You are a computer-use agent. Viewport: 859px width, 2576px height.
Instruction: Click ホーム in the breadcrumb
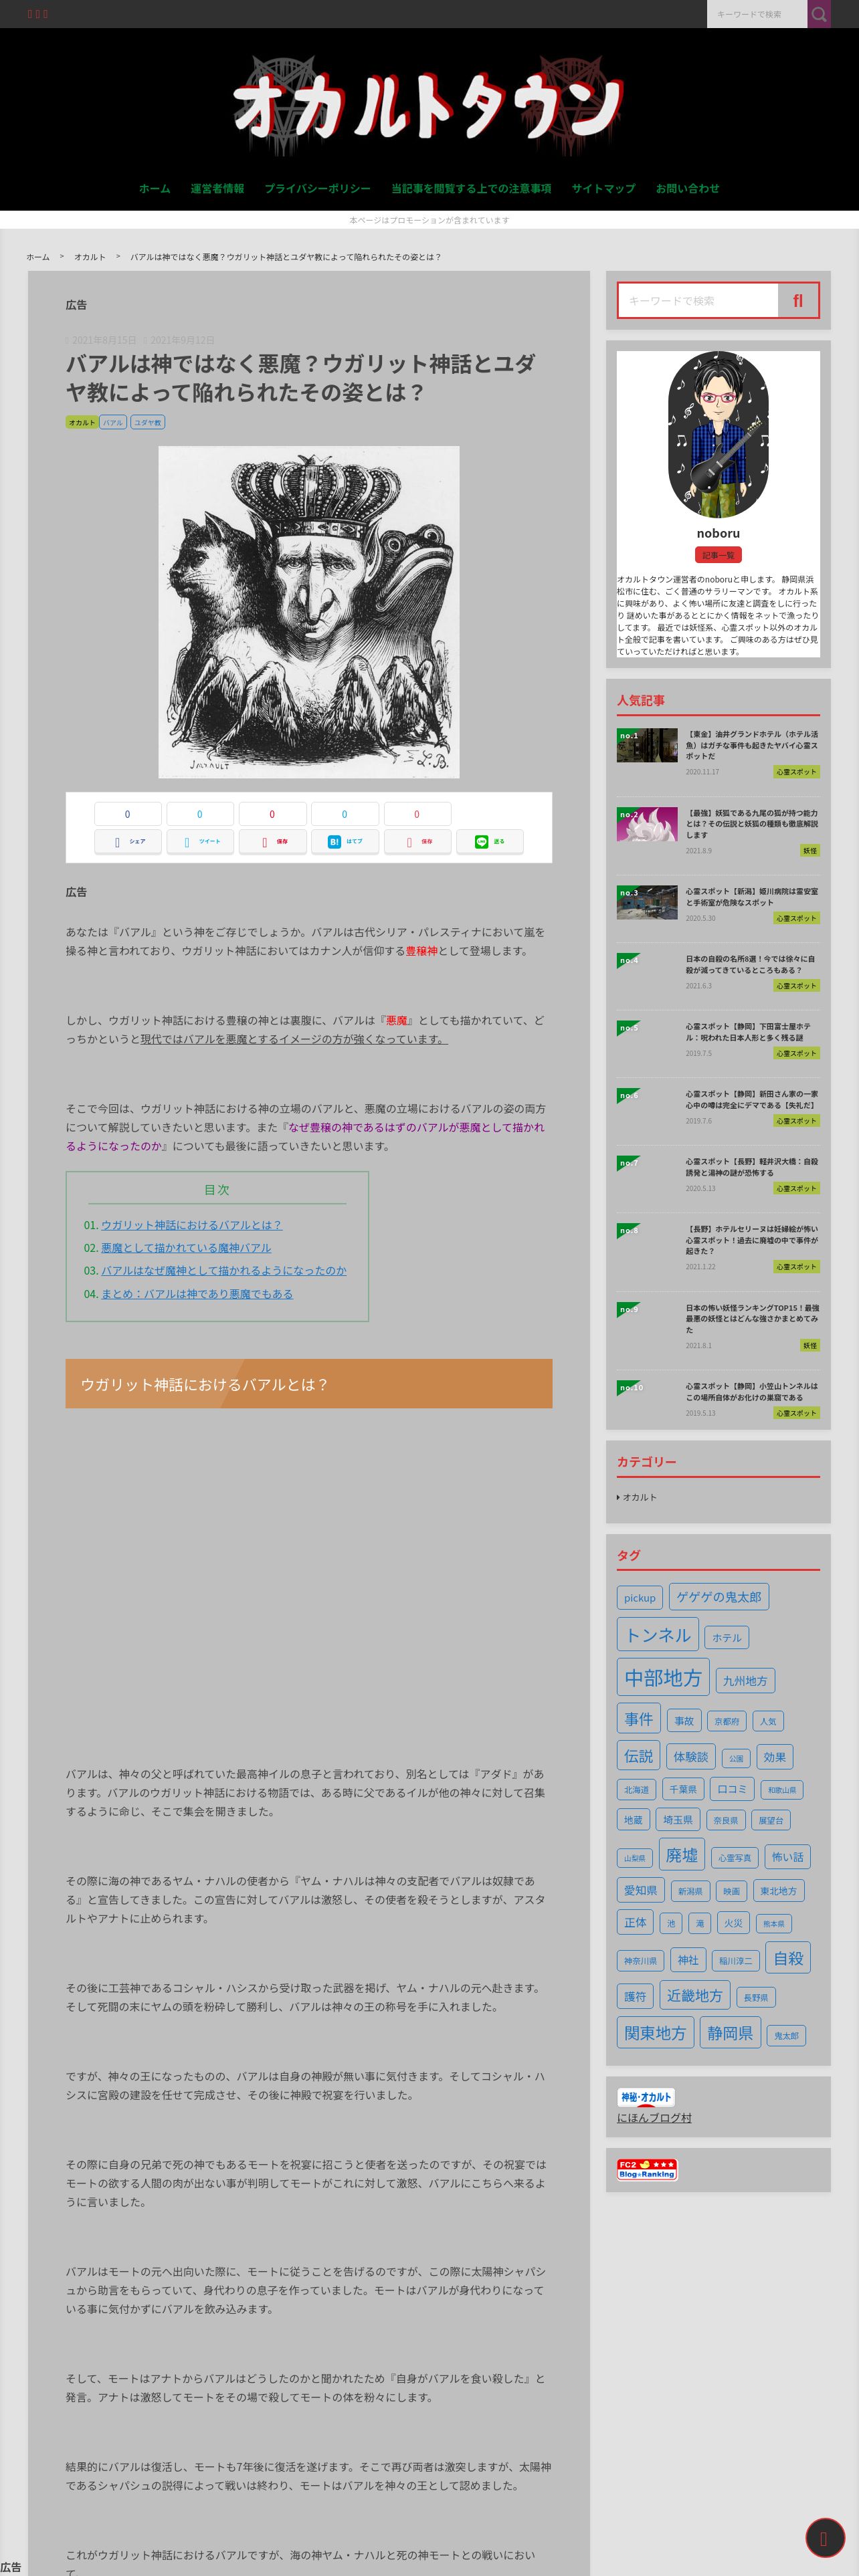[x=38, y=257]
